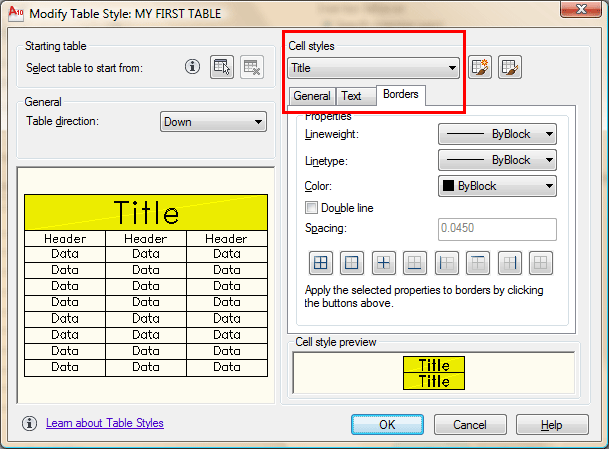This screenshot has width=609, height=449.
Task: Expand the Cell styles Title dropdown
Action: [x=373, y=69]
